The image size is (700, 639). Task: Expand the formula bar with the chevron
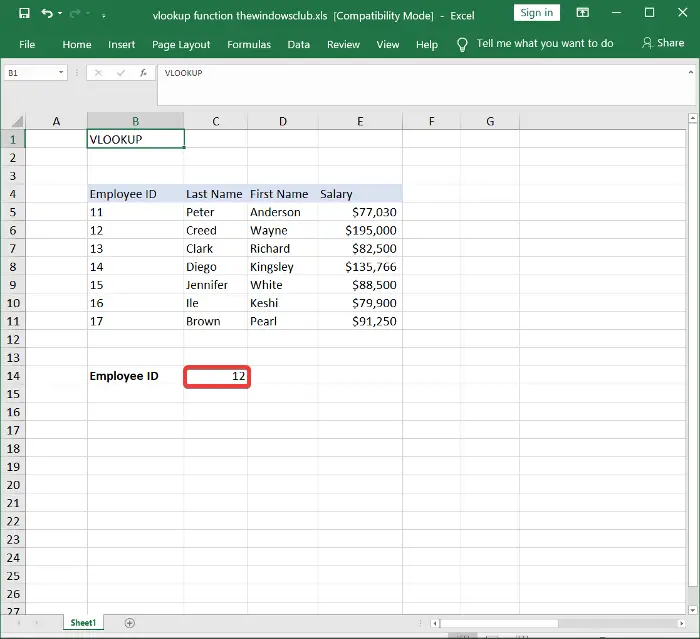pyautogui.click(x=691, y=72)
